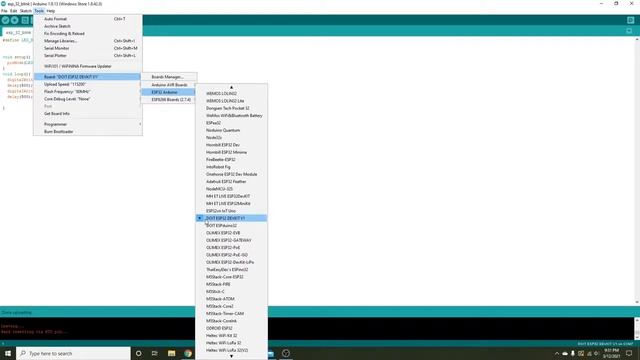Image resolution: width=640 pixels, height=360 pixels.
Task: Expand ESP32 Arduino submenu
Action: [169, 92]
